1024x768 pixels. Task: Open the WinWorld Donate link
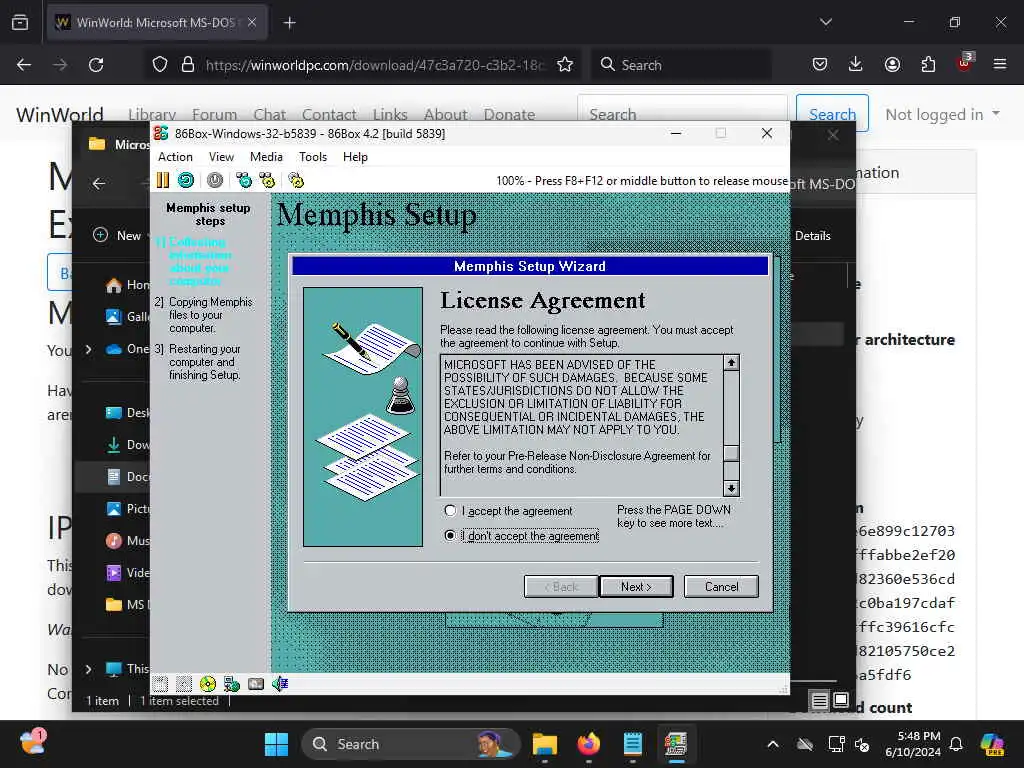coord(509,114)
